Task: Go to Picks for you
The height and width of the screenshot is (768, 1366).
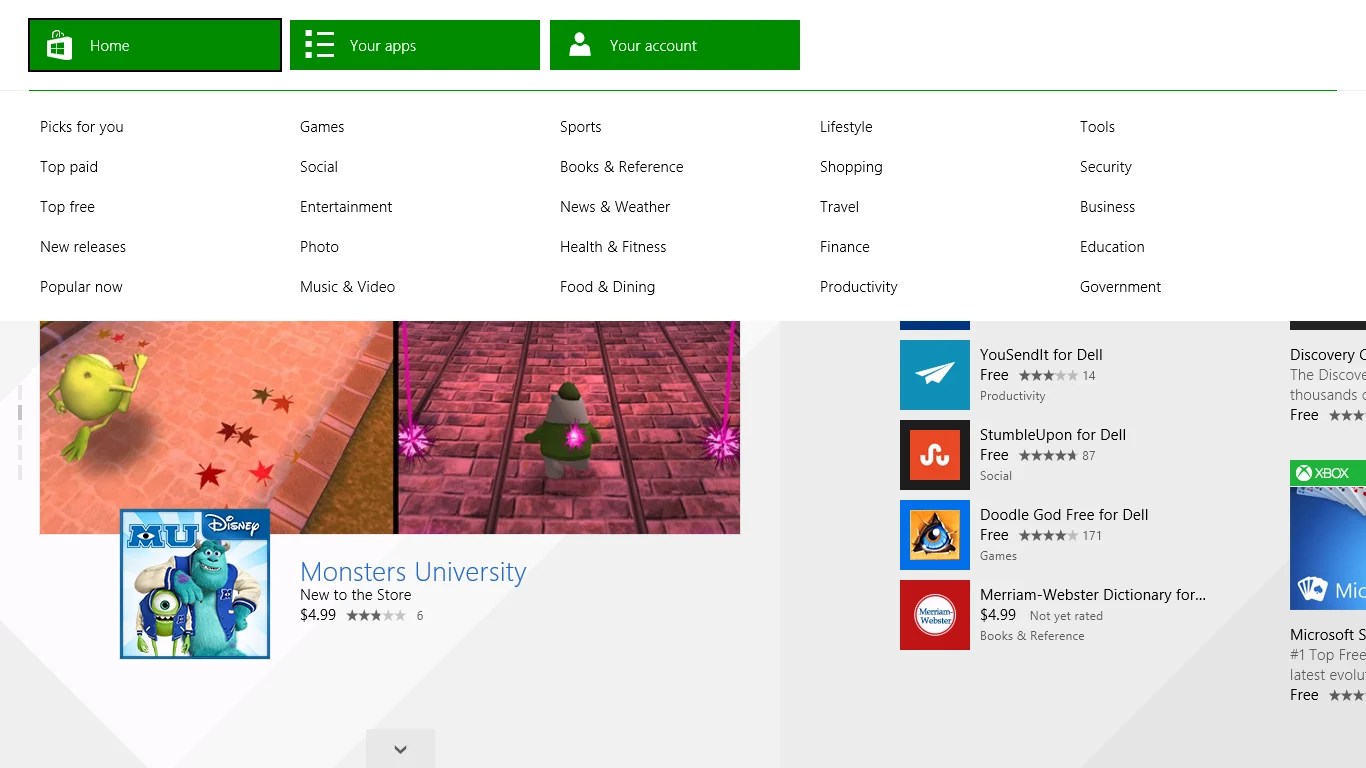Action: 82,127
